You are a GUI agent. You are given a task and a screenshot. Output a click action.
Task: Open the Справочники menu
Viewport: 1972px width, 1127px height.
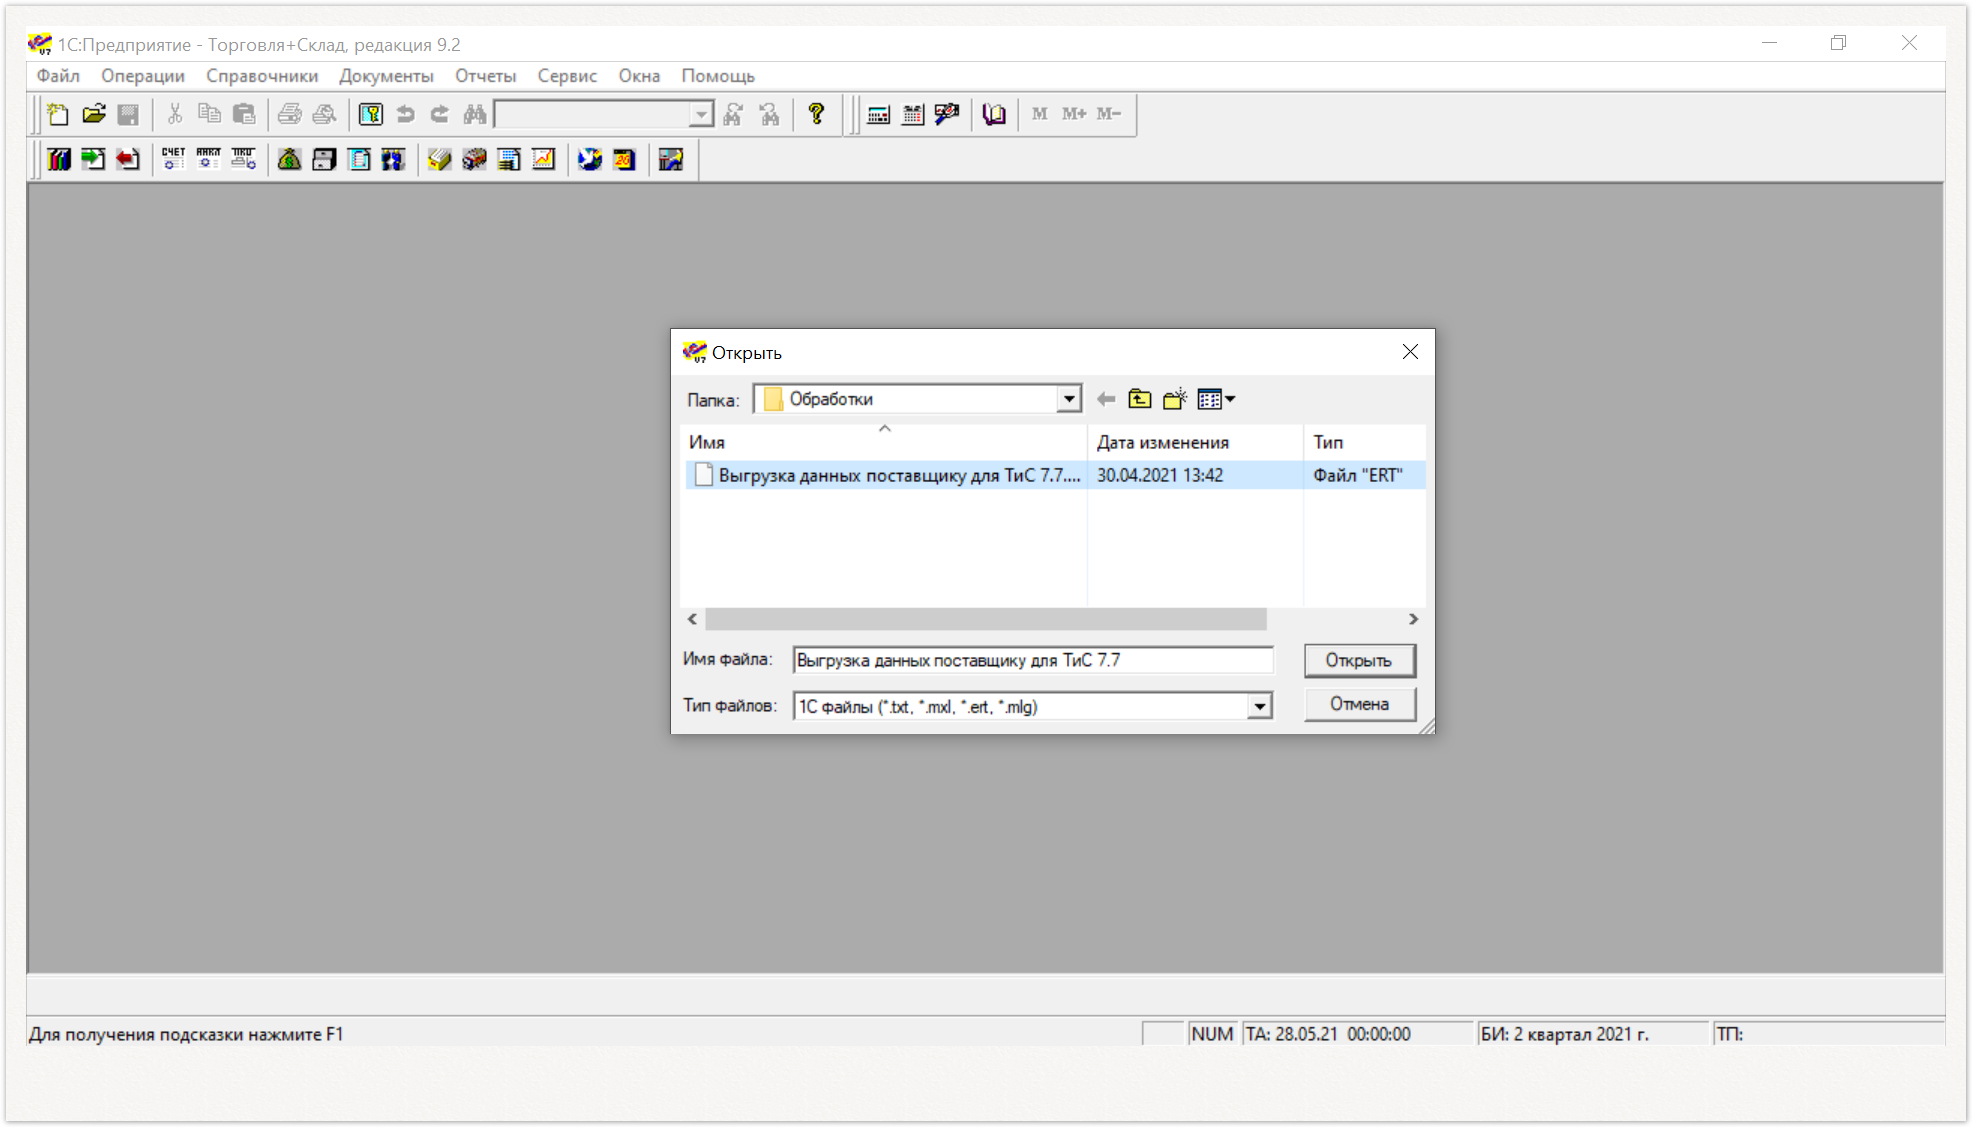(x=262, y=76)
